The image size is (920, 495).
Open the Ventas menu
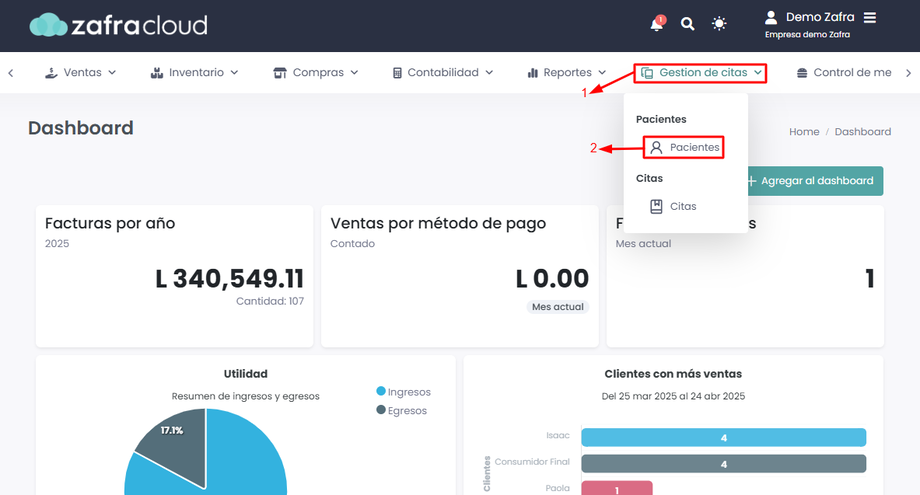coord(81,73)
